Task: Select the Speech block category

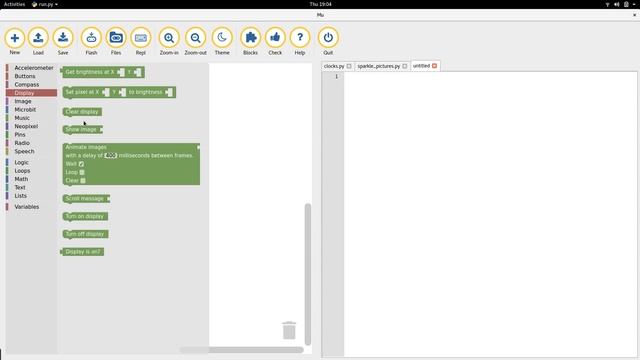Action: [x=24, y=151]
